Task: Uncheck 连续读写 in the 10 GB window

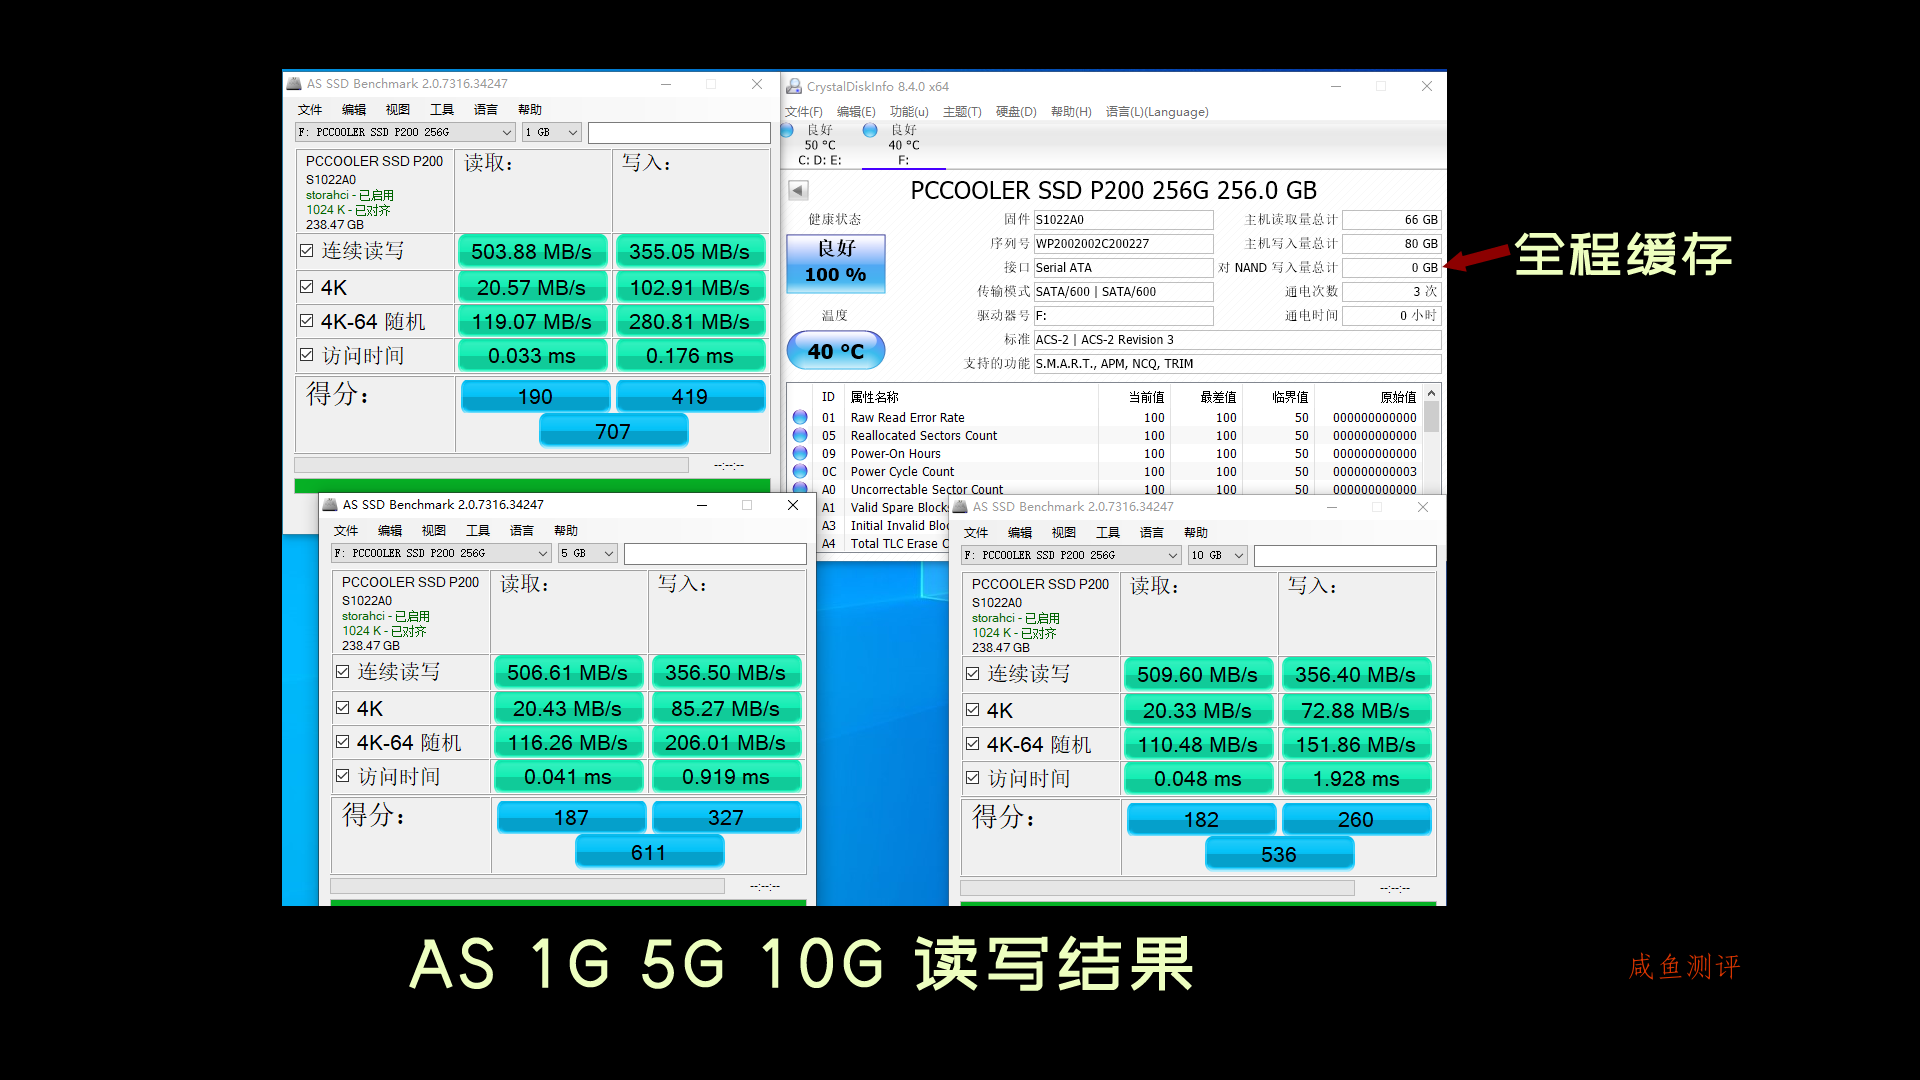Action: click(973, 674)
